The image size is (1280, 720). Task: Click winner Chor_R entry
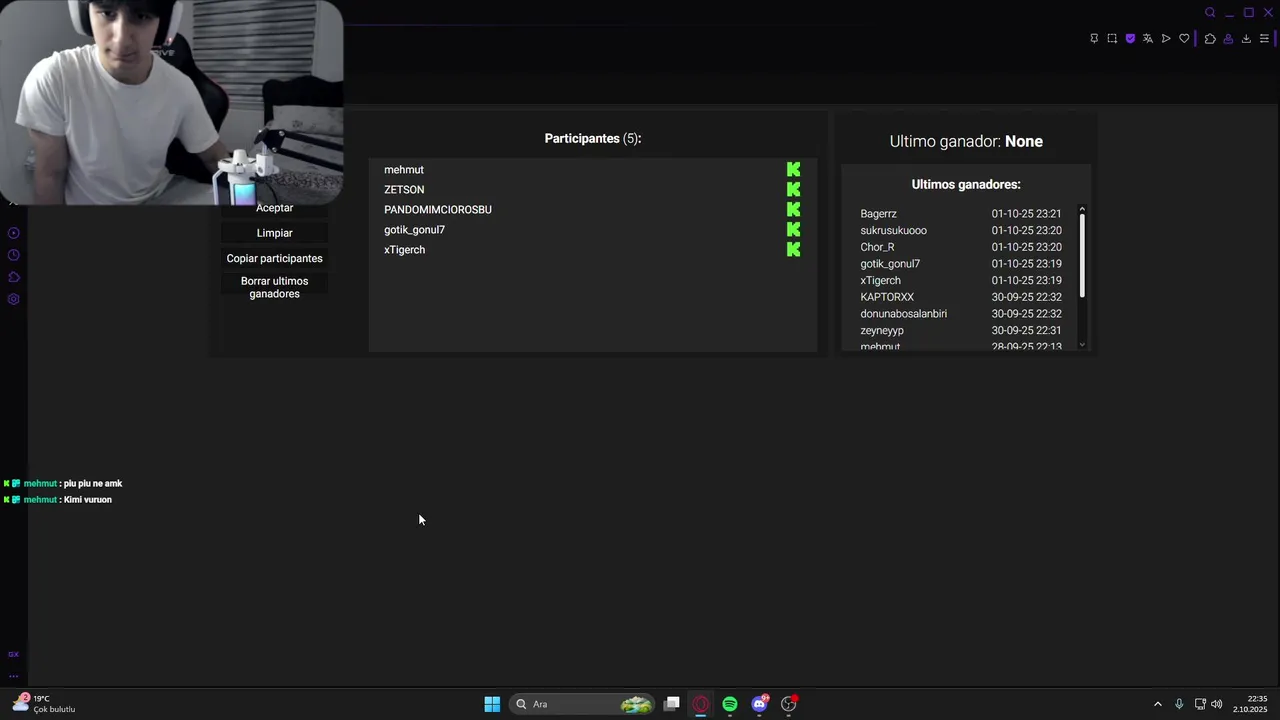coord(877,247)
